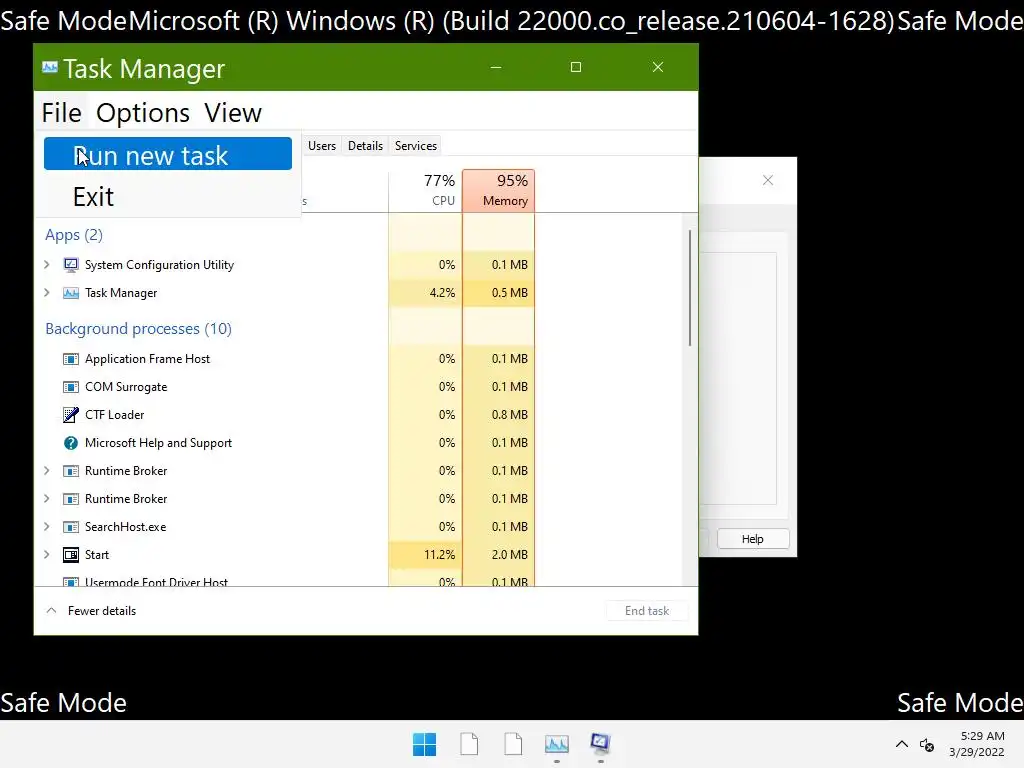Screen dimensions: 1024x768
Task: Click the SearchHost.exe process icon
Action: [x=71, y=526]
